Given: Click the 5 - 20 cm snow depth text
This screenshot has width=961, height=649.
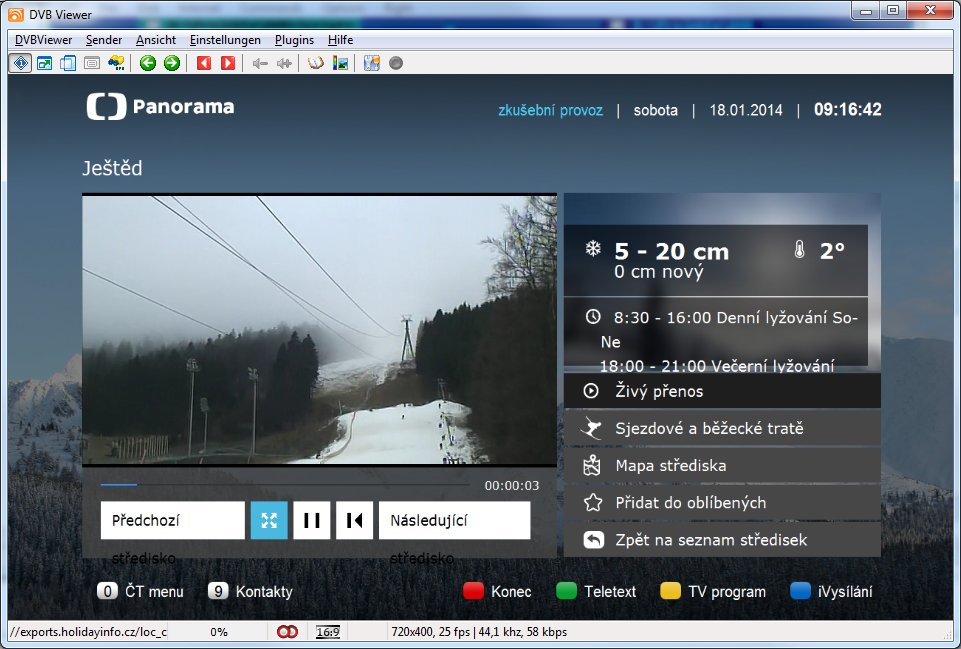Looking at the screenshot, I should point(672,251).
